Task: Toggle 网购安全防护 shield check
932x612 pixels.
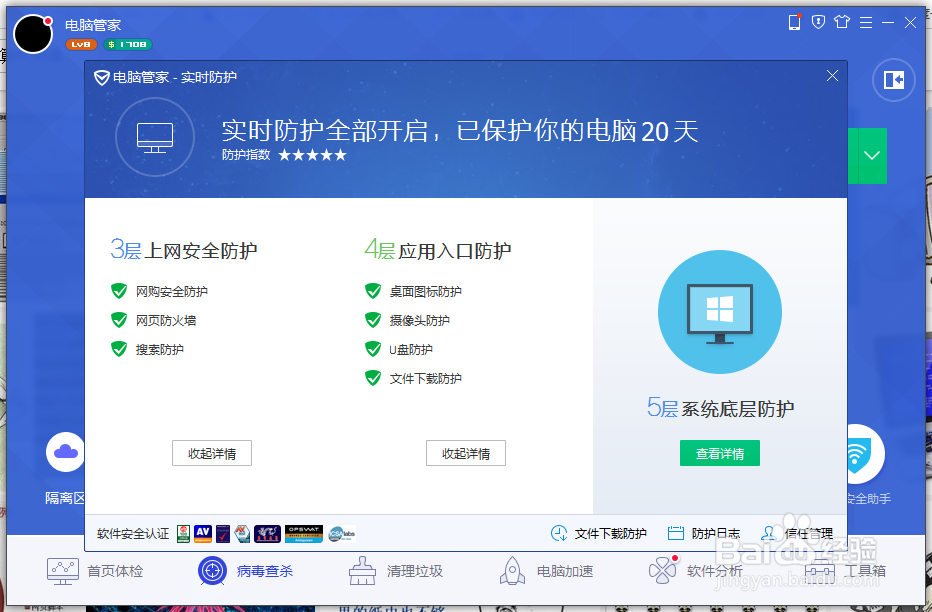Action: (x=119, y=291)
